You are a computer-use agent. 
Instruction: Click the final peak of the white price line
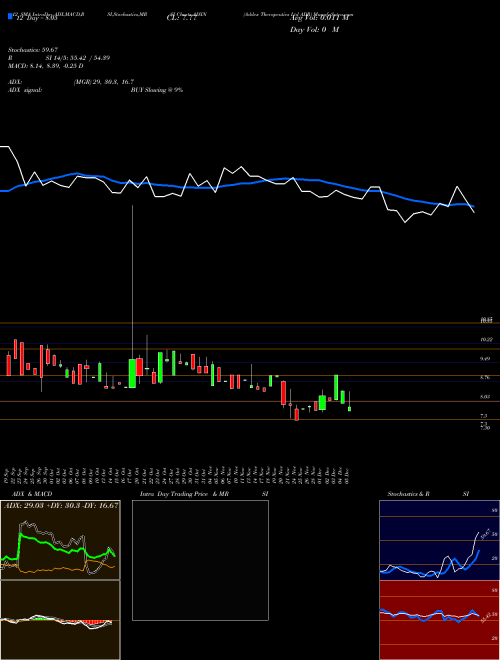[457, 187]
